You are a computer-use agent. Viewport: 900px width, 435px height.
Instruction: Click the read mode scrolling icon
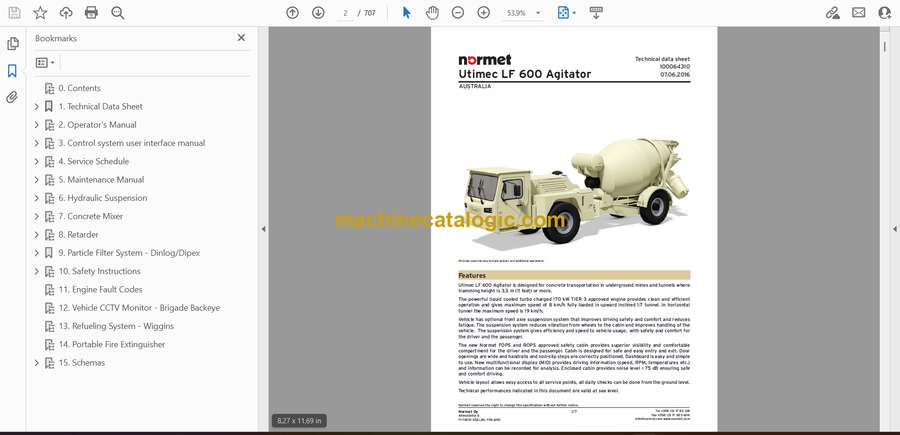[596, 13]
